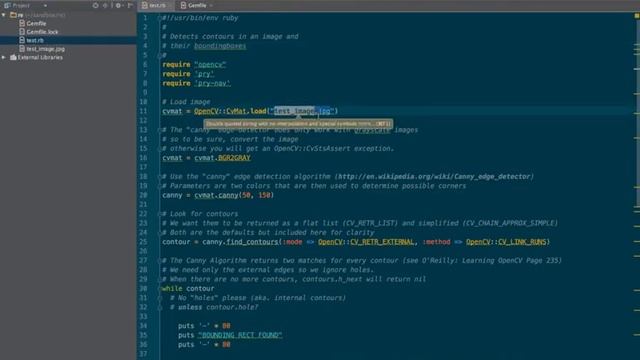Image resolution: width=640 pixels, height=360 pixels.
Task: Click the test_image.jpg file icon
Action: (x=22, y=49)
